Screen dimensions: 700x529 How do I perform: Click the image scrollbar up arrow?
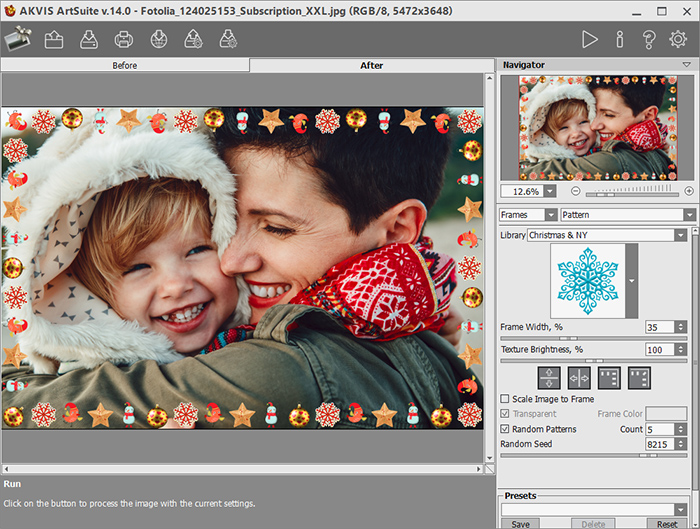click(489, 78)
